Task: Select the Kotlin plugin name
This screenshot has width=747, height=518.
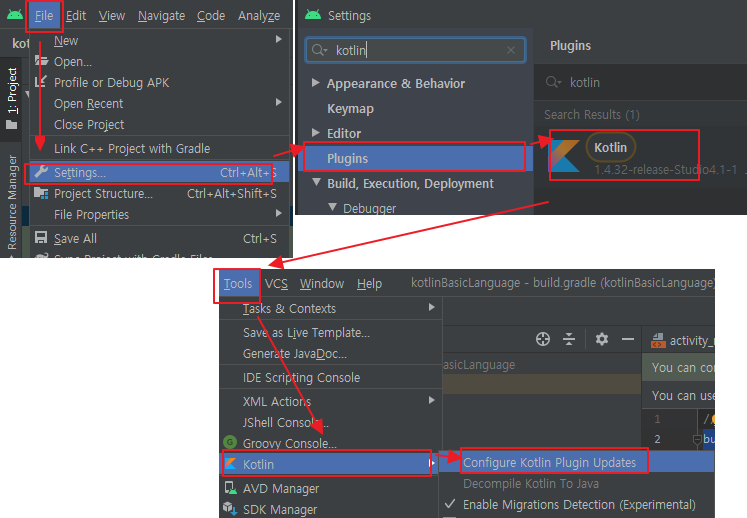Action: [610, 148]
